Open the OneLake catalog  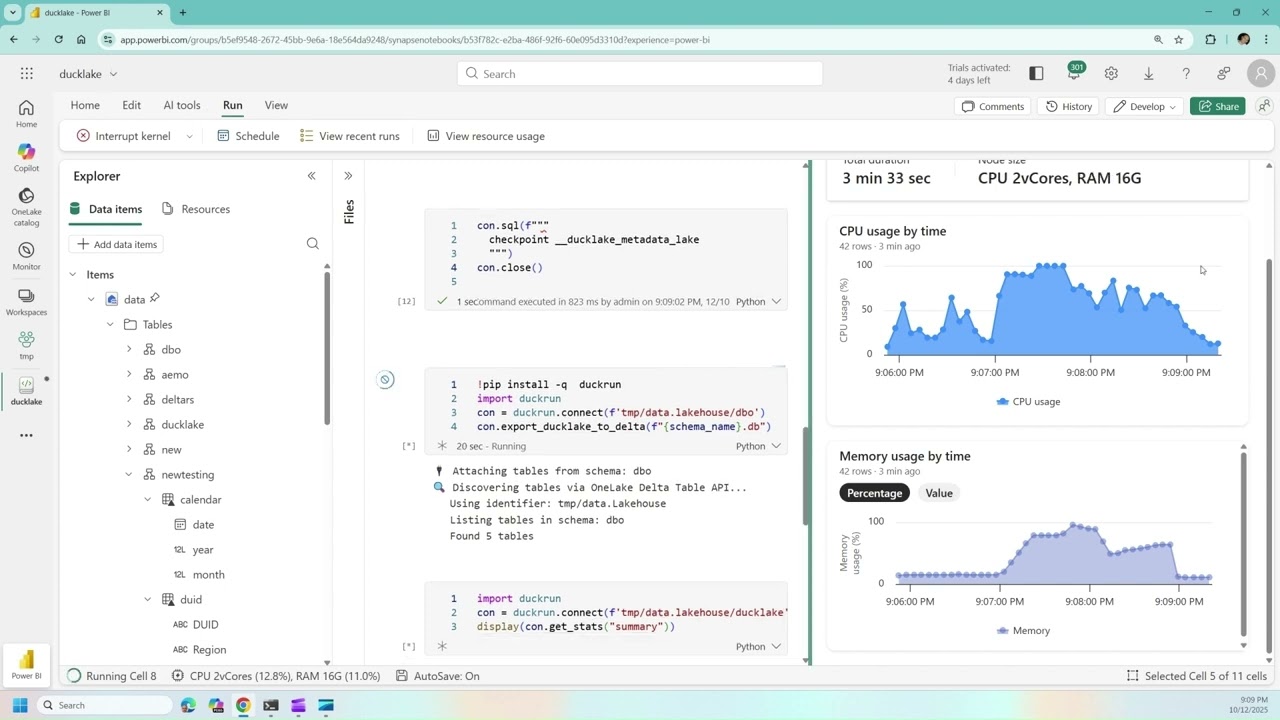pyautogui.click(x=26, y=206)
